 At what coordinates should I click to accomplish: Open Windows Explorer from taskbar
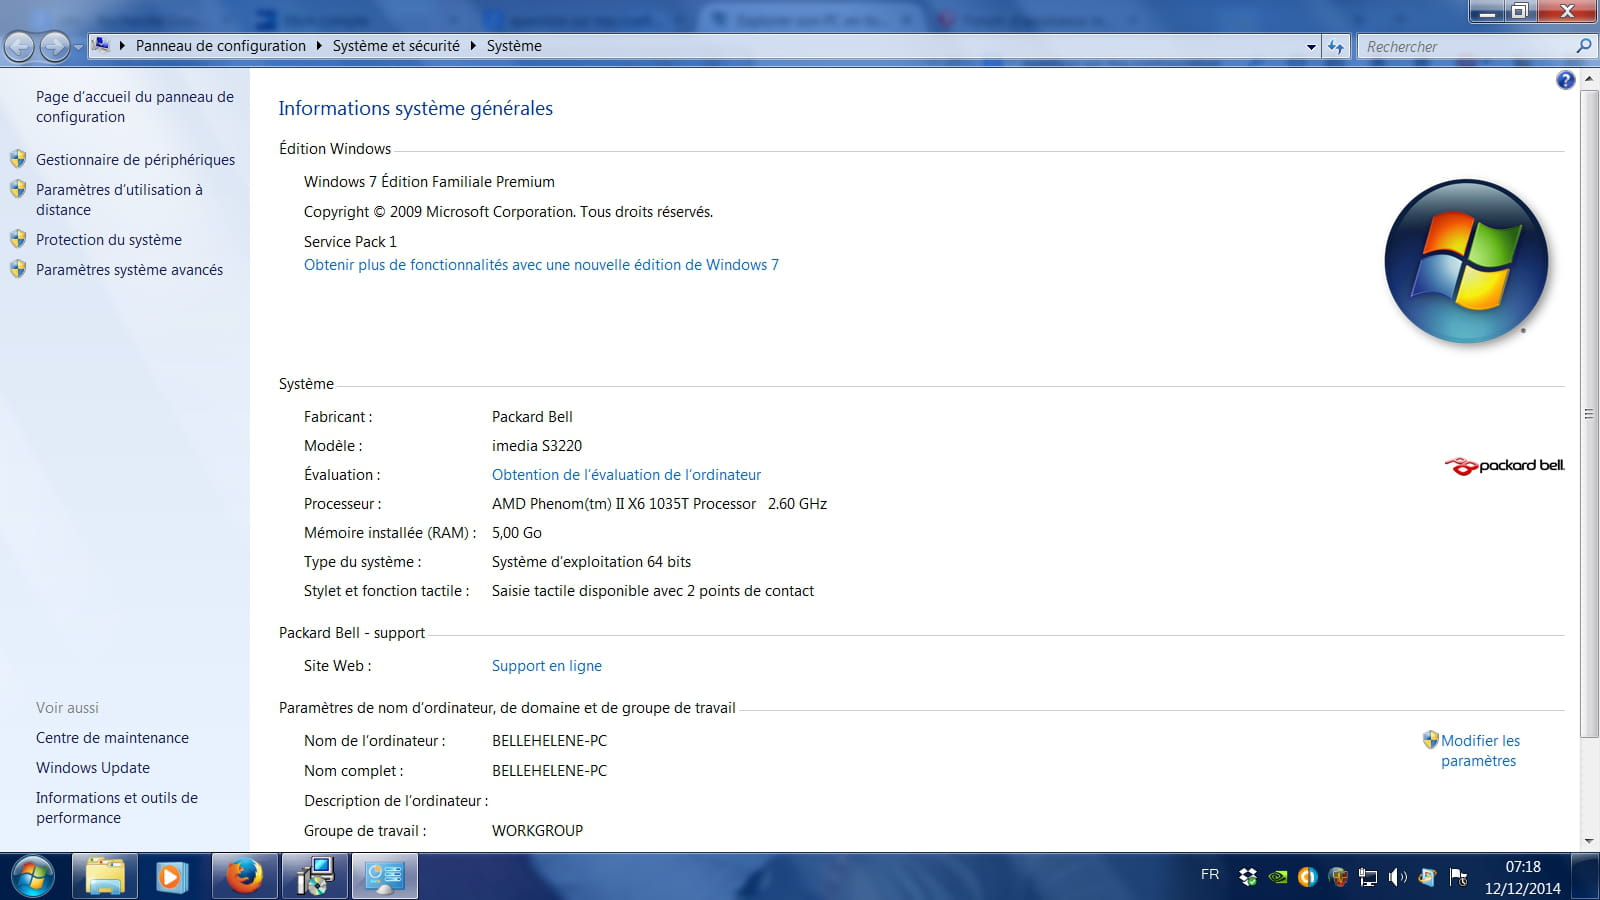(x=105, y=877)
